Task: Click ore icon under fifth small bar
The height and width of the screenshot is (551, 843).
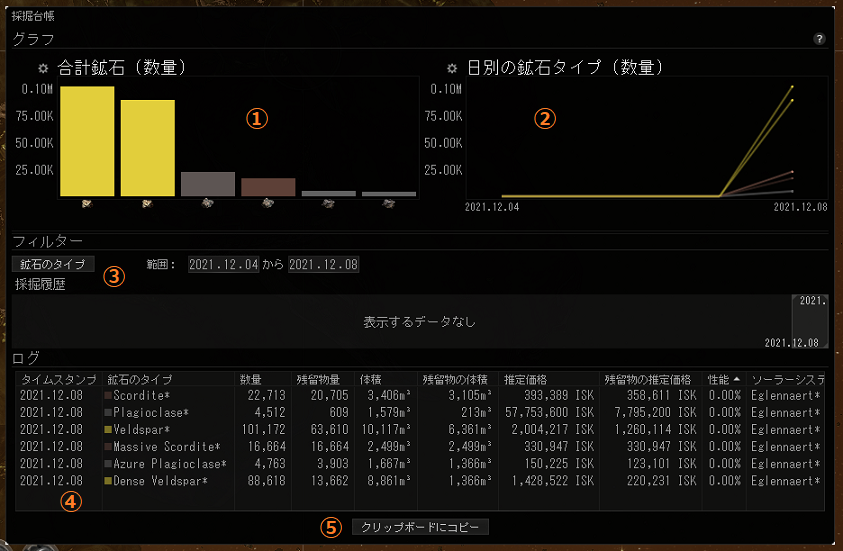Action: 328,203
